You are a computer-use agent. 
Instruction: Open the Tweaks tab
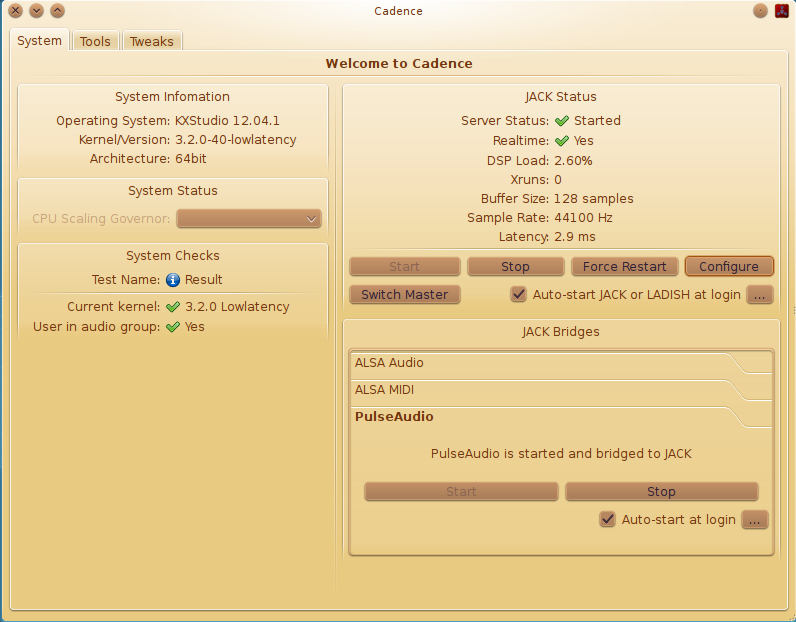click(152, 41)
